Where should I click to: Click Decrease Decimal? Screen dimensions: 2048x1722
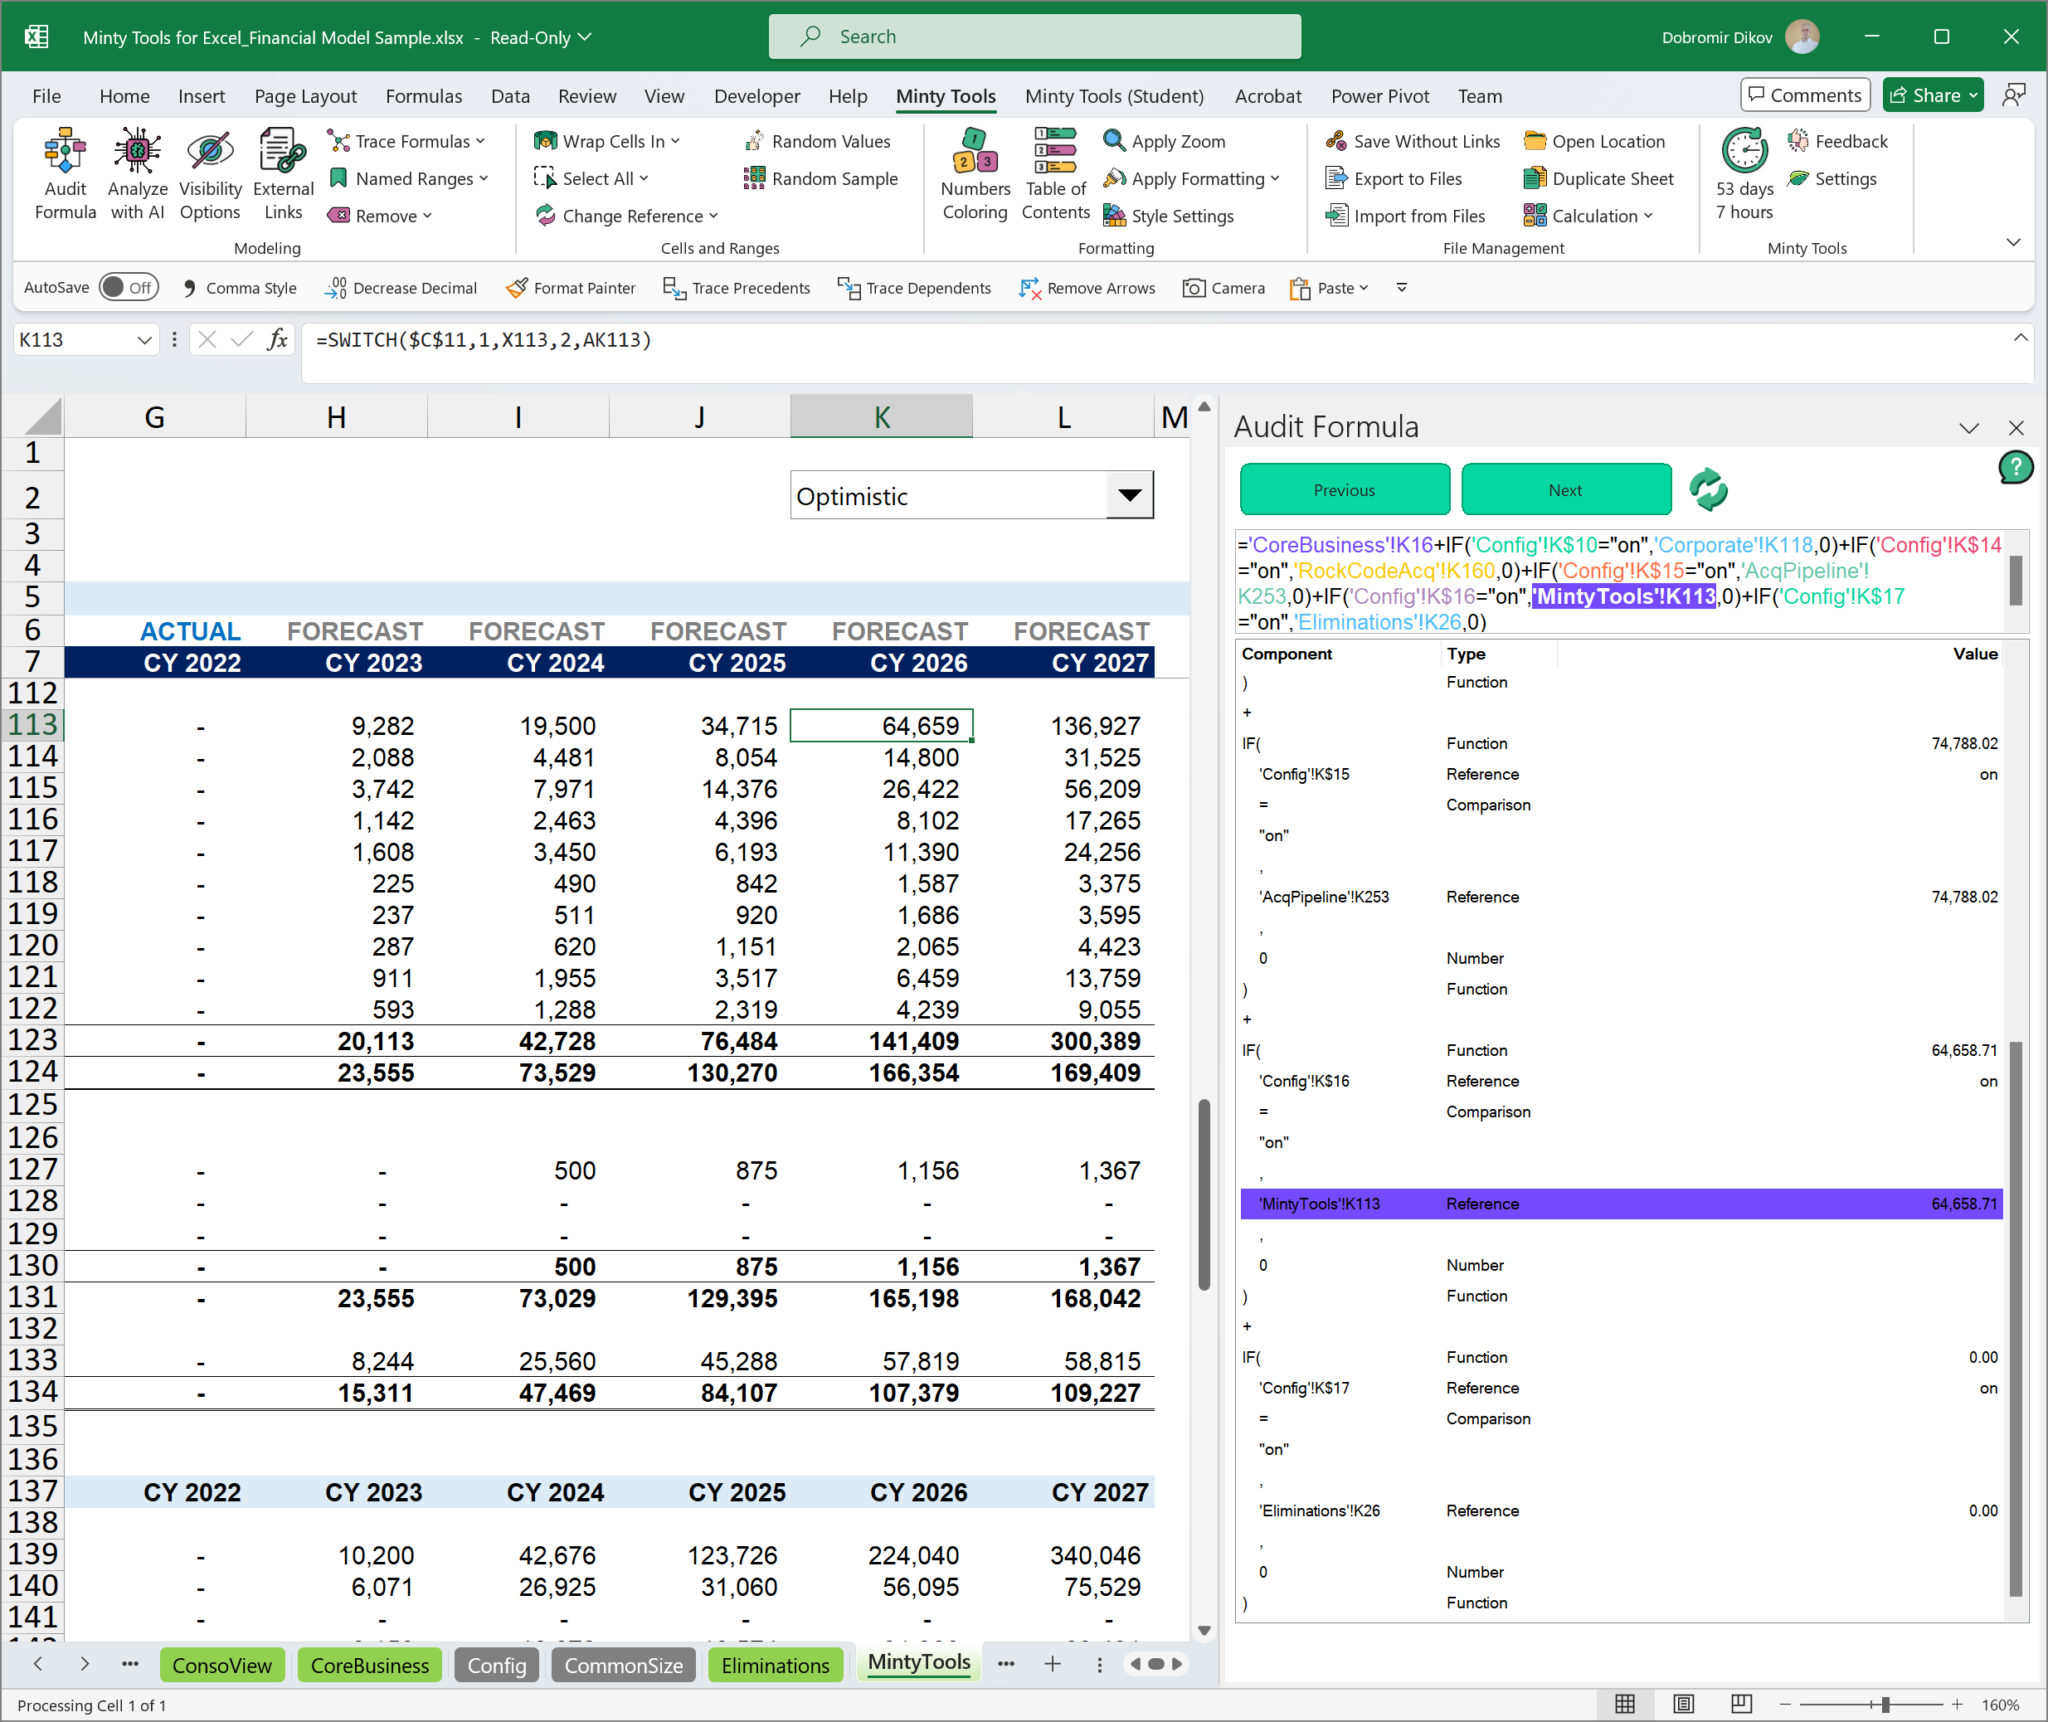(x=401, y=288)
